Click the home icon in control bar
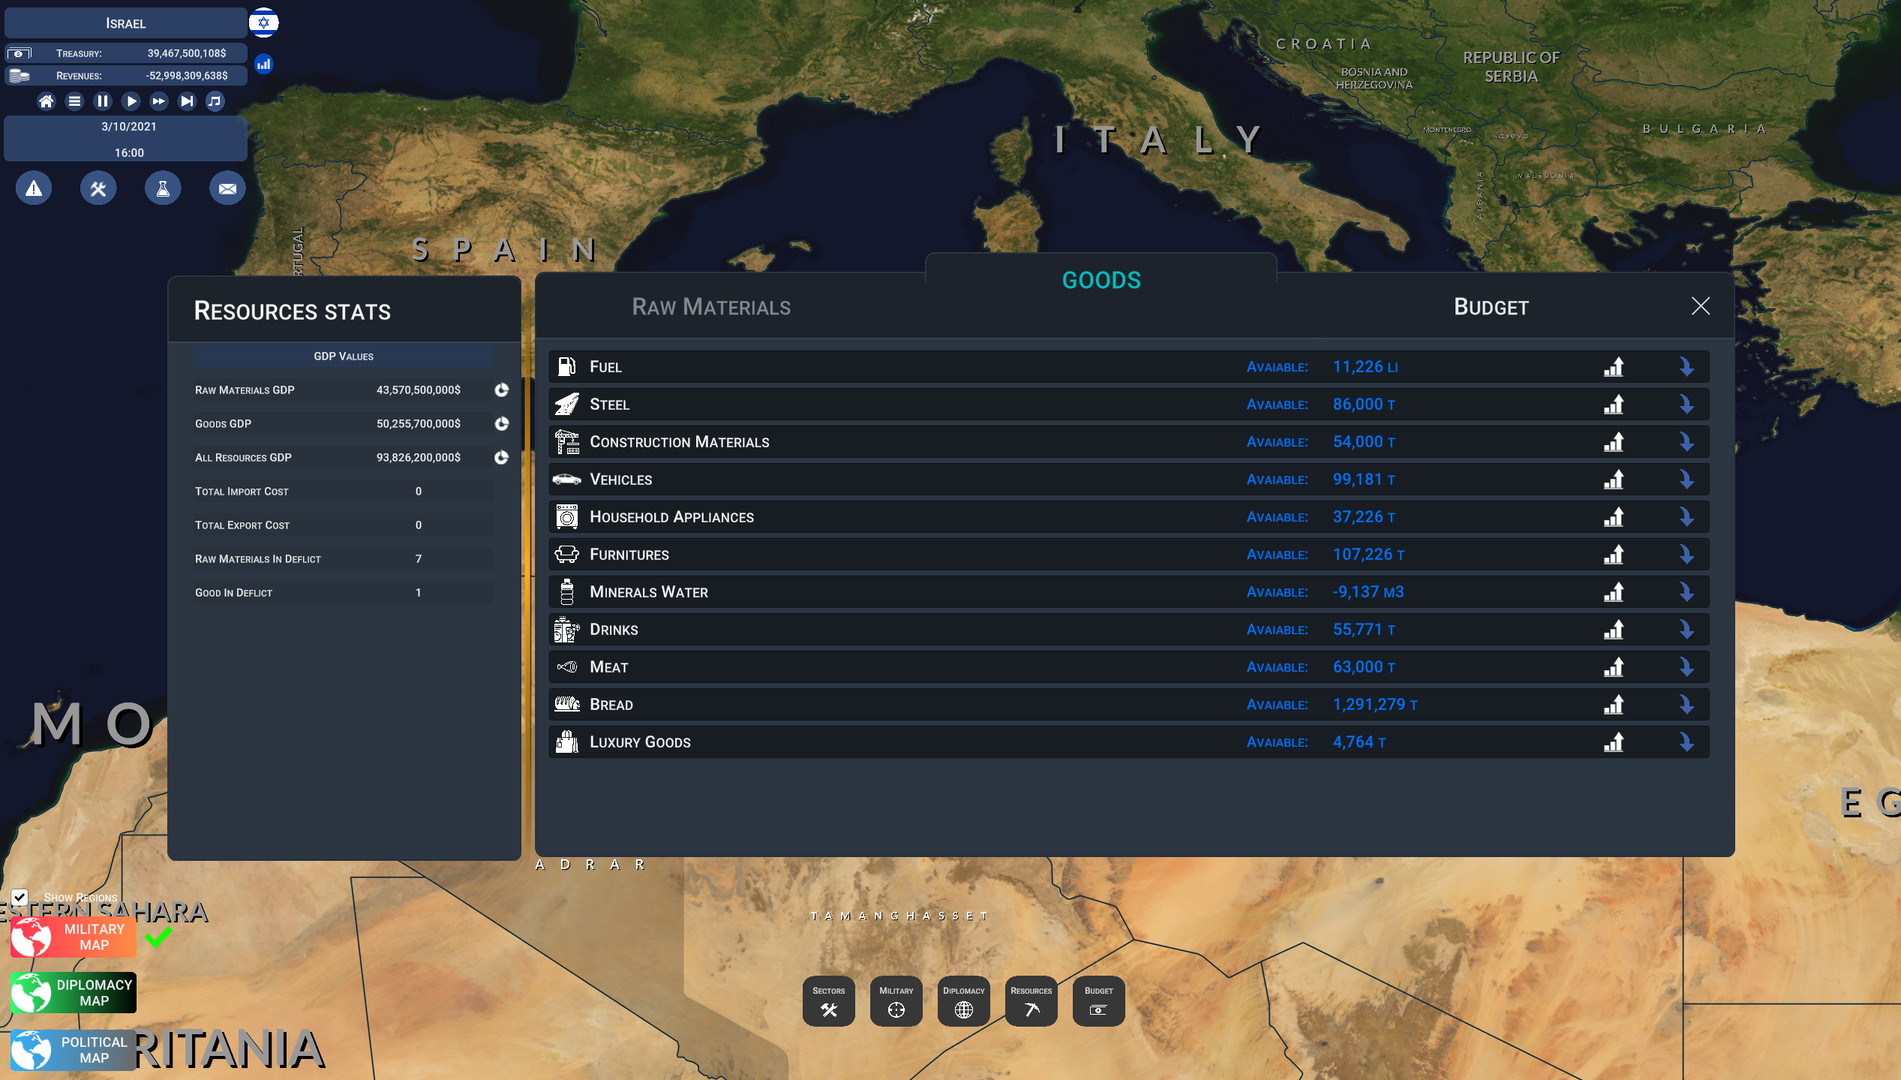Viewport: 1901px width, 1080px height. 46,101
